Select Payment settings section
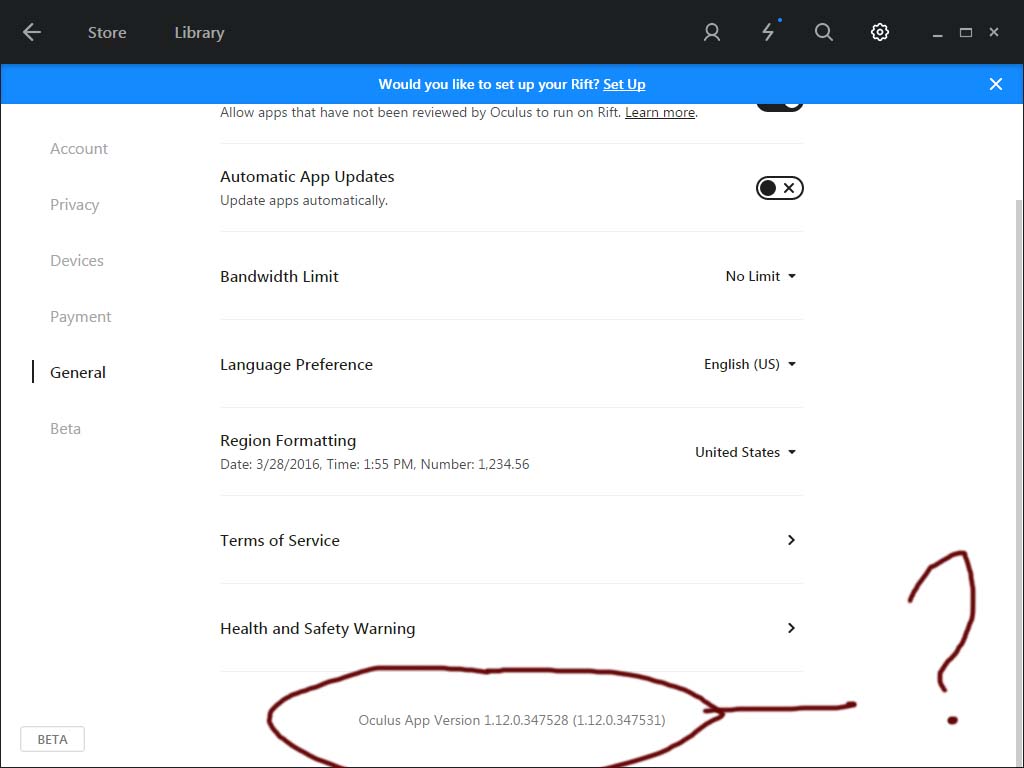This screenshot has height=768, width=1024. click(80, 317)
